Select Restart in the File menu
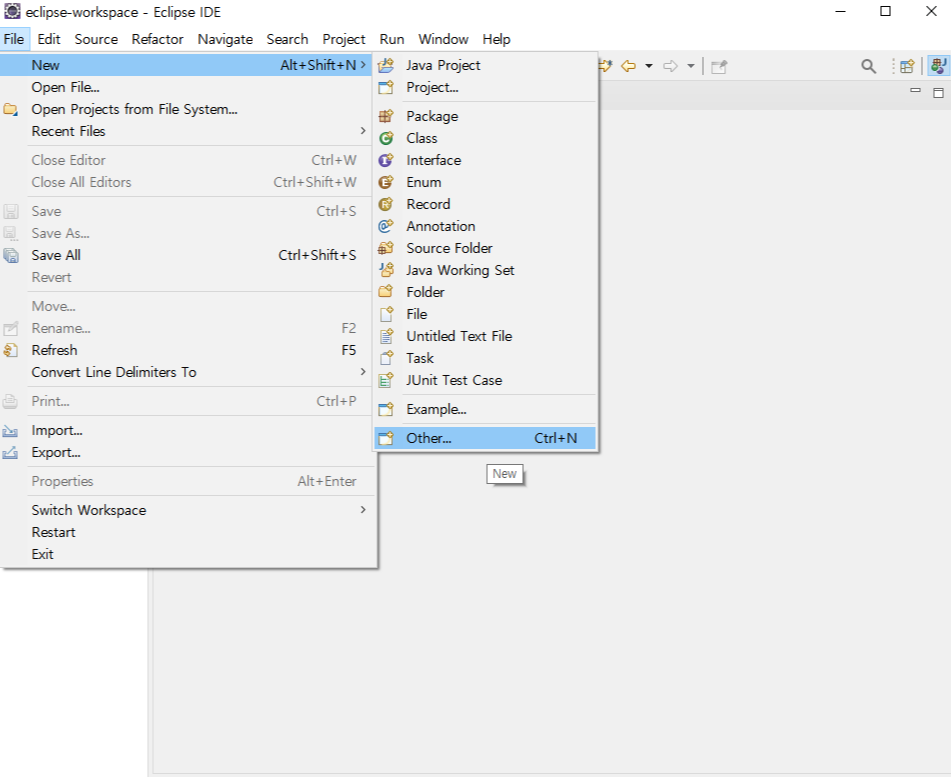The width and height of the screenshot is (951, 777). [x=186, y=533]
